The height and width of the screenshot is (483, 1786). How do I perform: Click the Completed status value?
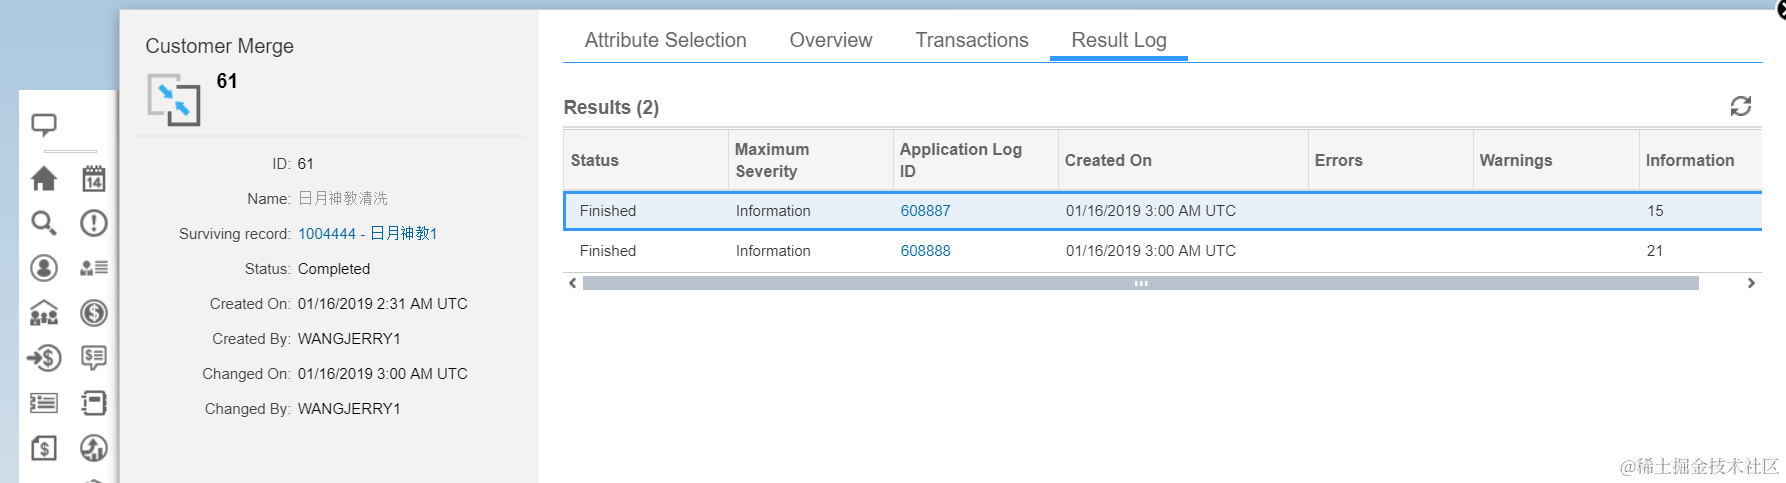(334, 269)
